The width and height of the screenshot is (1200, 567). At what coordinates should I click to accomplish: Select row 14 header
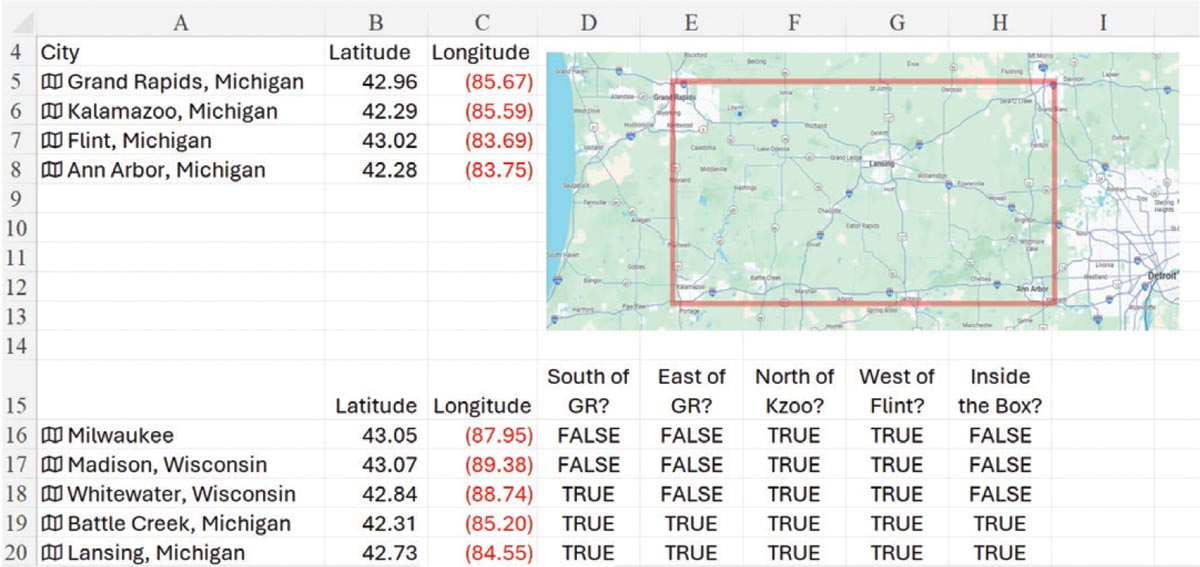(18, 346)
